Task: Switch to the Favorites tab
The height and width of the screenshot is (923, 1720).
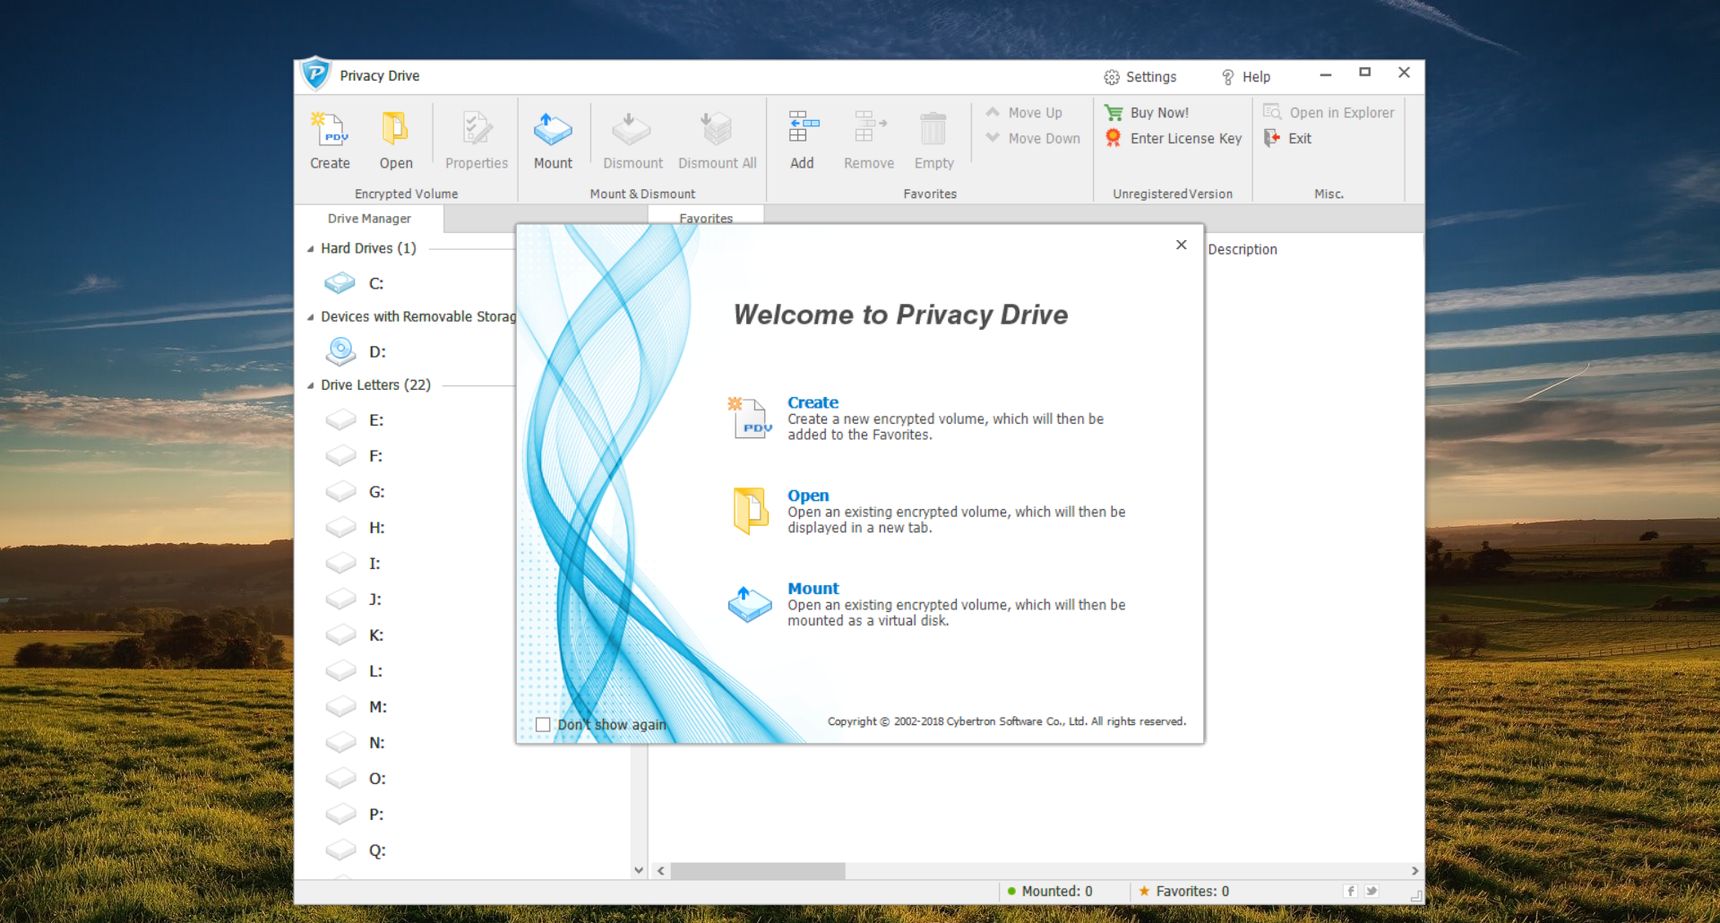Action: coord(706,216)
